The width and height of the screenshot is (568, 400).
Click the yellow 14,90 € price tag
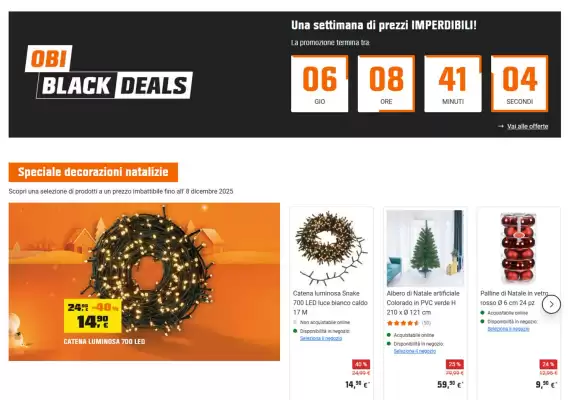(x=93, y=316)
